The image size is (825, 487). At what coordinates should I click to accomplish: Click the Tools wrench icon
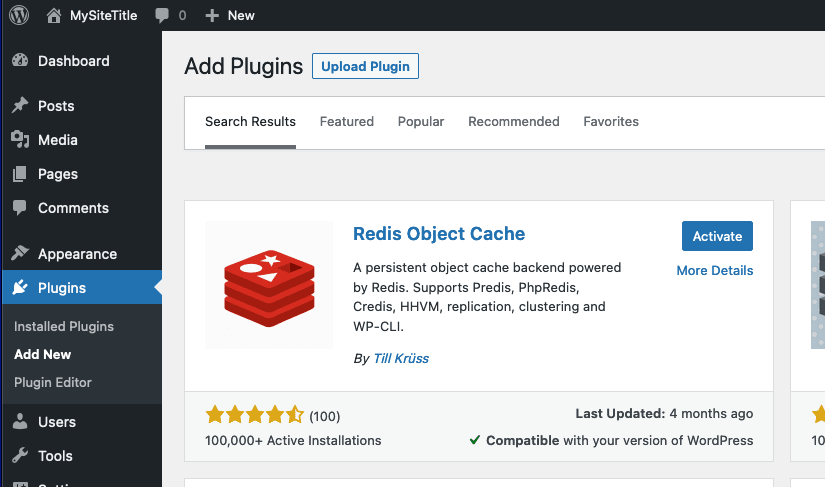point(20,455)
